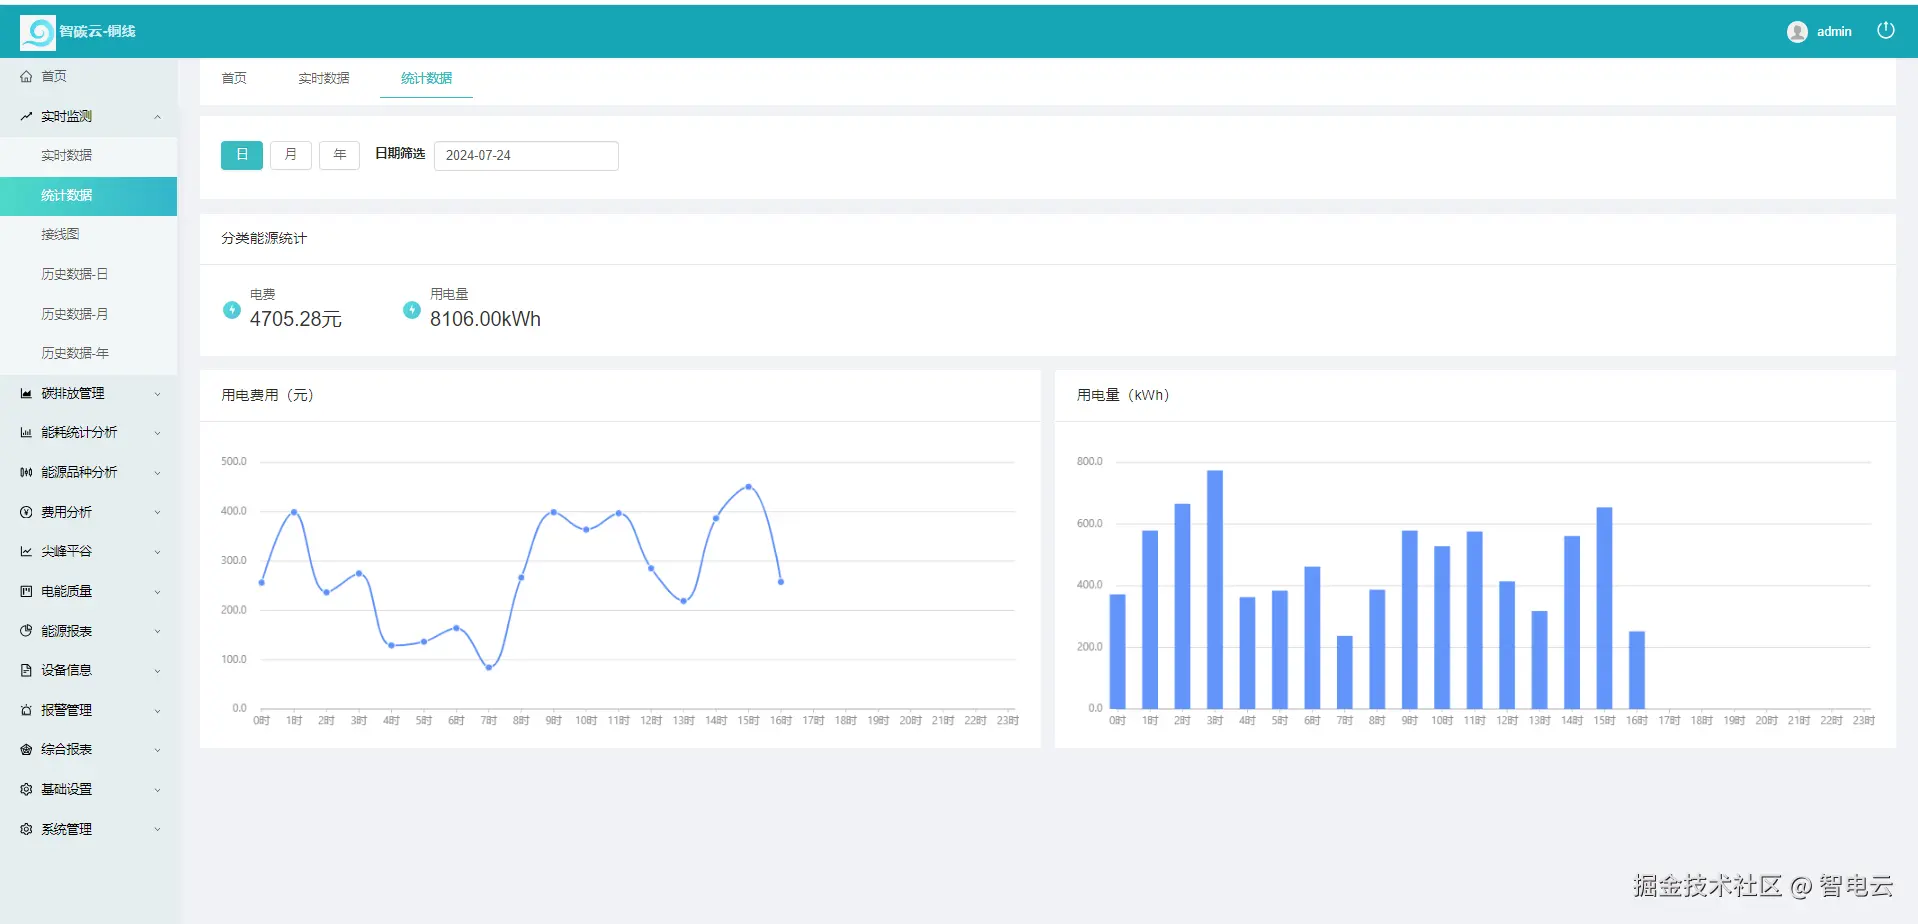Click the tallest 3时 bar in chart
The image size is (1918, 924).
[1215, 589]
